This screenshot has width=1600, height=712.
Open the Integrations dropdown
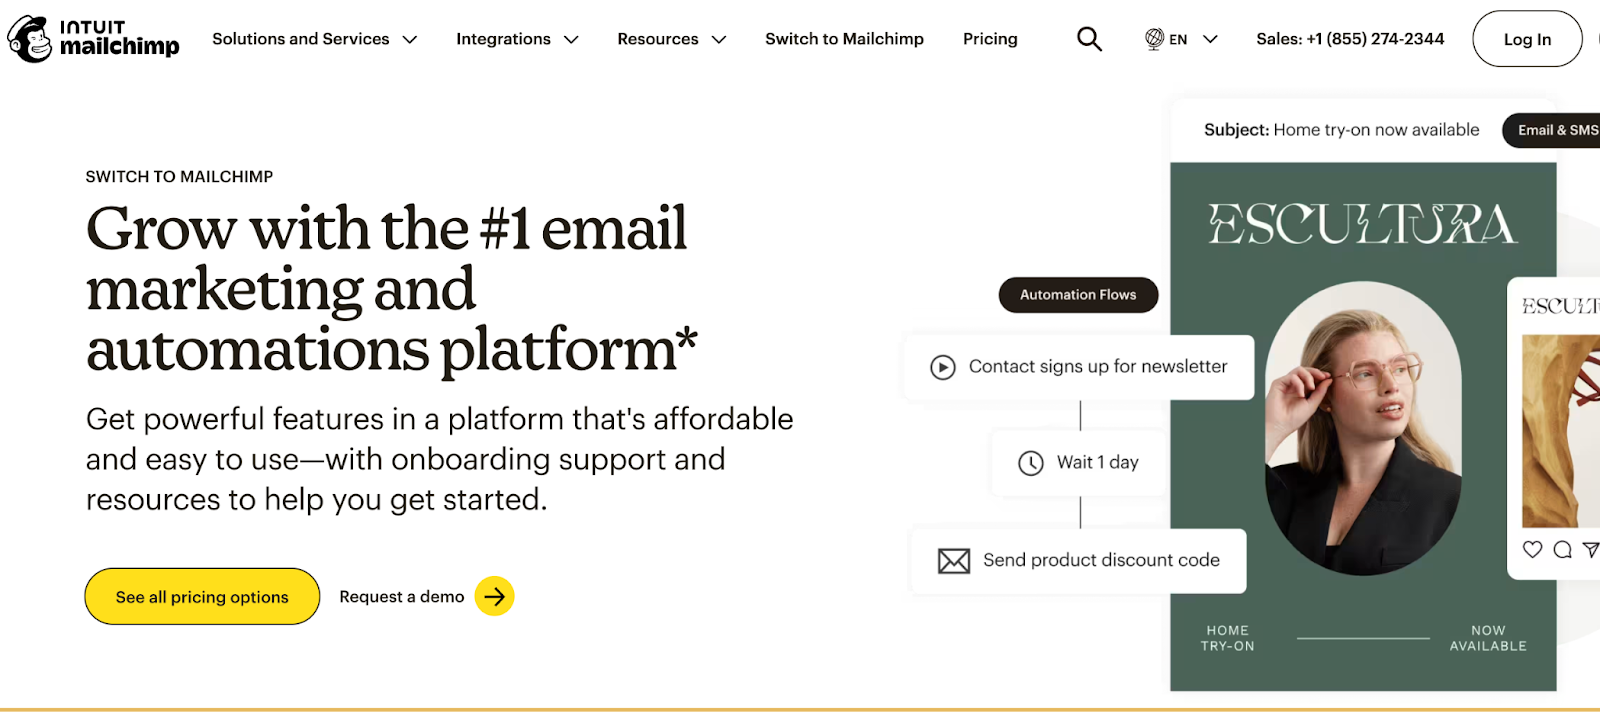(517, 39)
